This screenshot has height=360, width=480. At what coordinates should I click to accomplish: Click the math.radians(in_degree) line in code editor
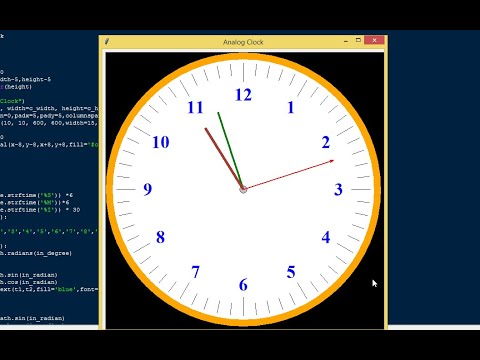tap(36, 253)
